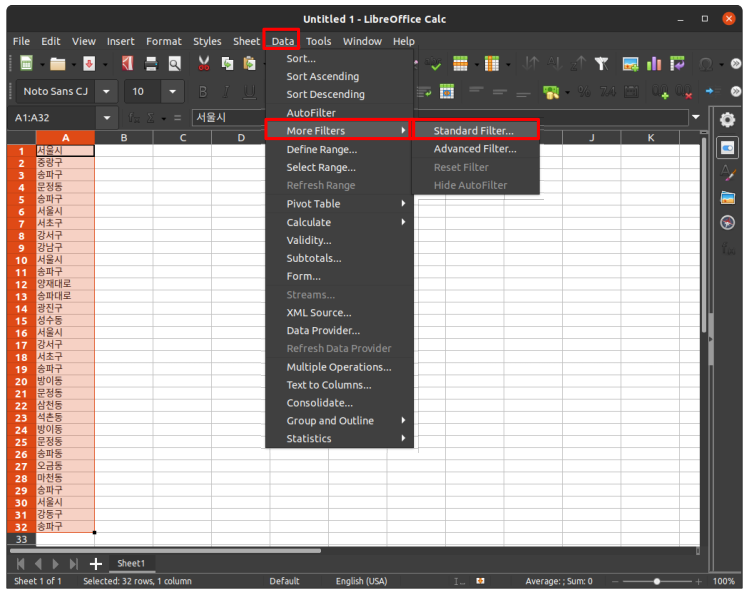
Task: Toggle Underline formatting button
Action: (249, 91)
